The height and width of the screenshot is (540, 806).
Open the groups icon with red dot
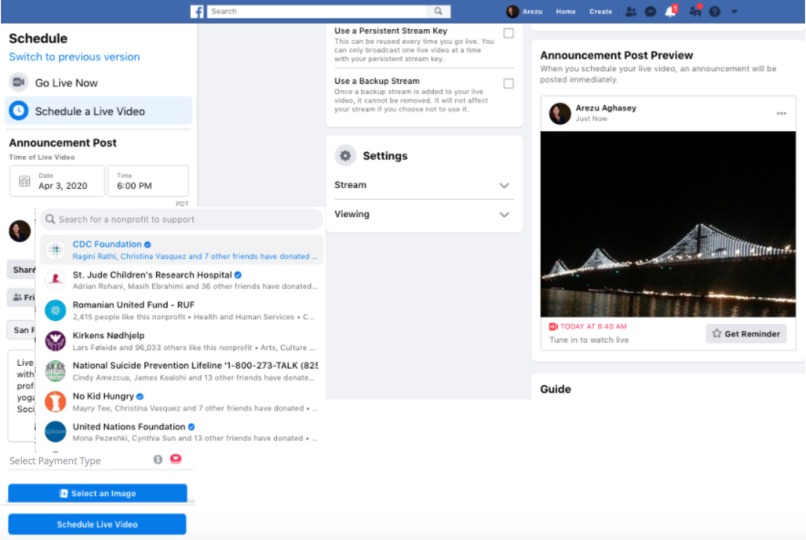tap(695, 10)
